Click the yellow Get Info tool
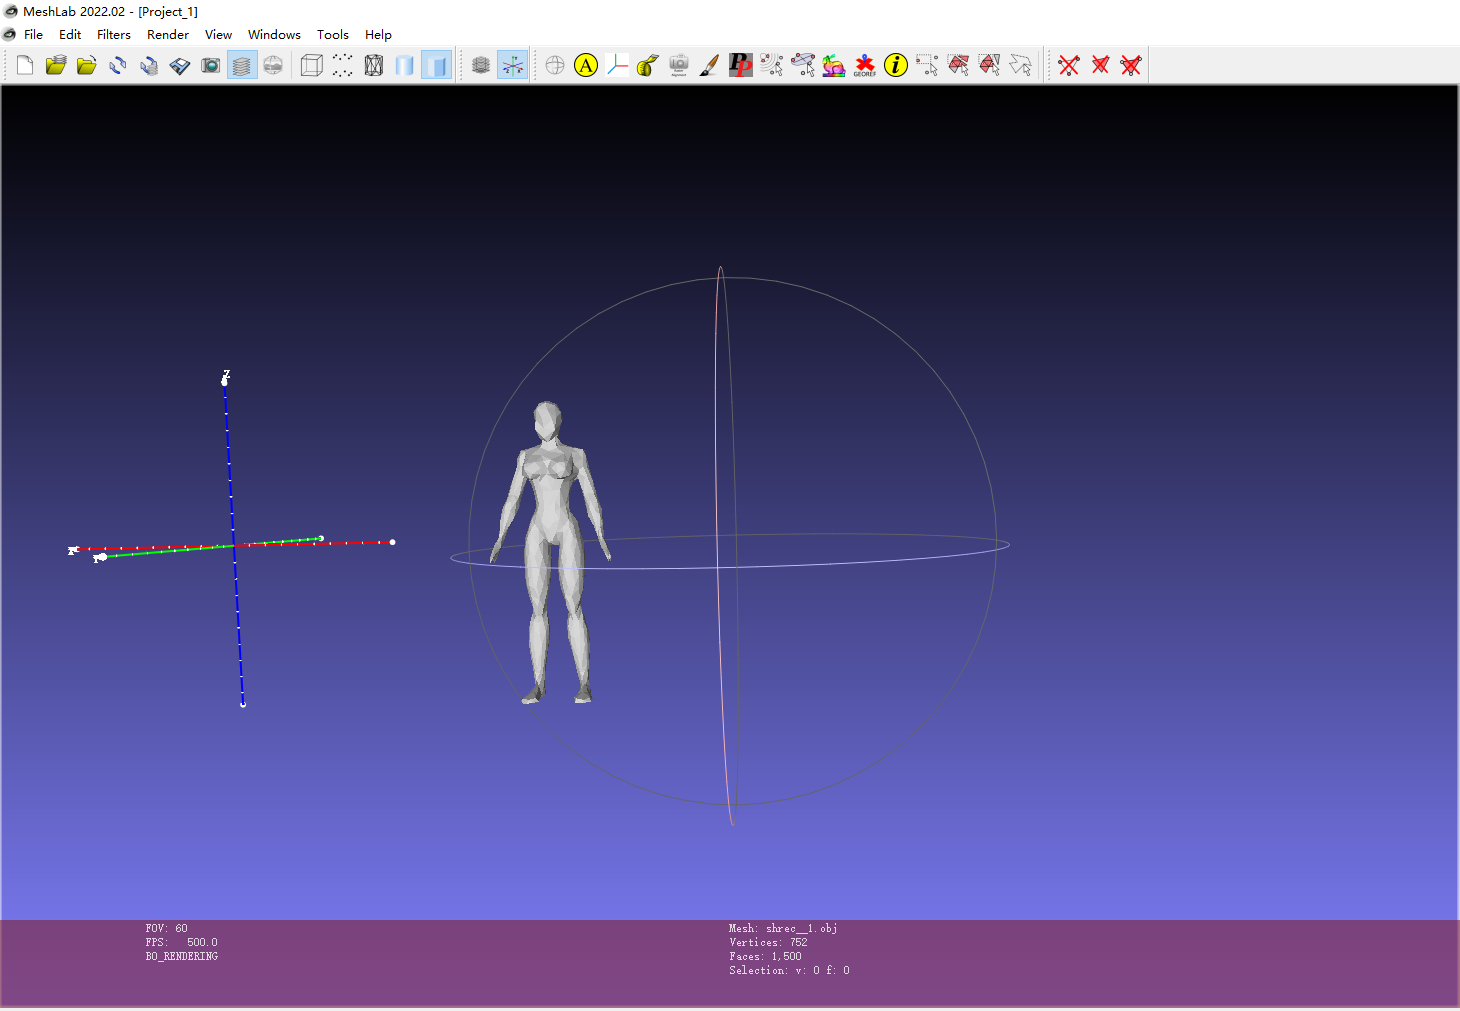The height and width of the screenshot is (1011, 1460). coord(896,66)
